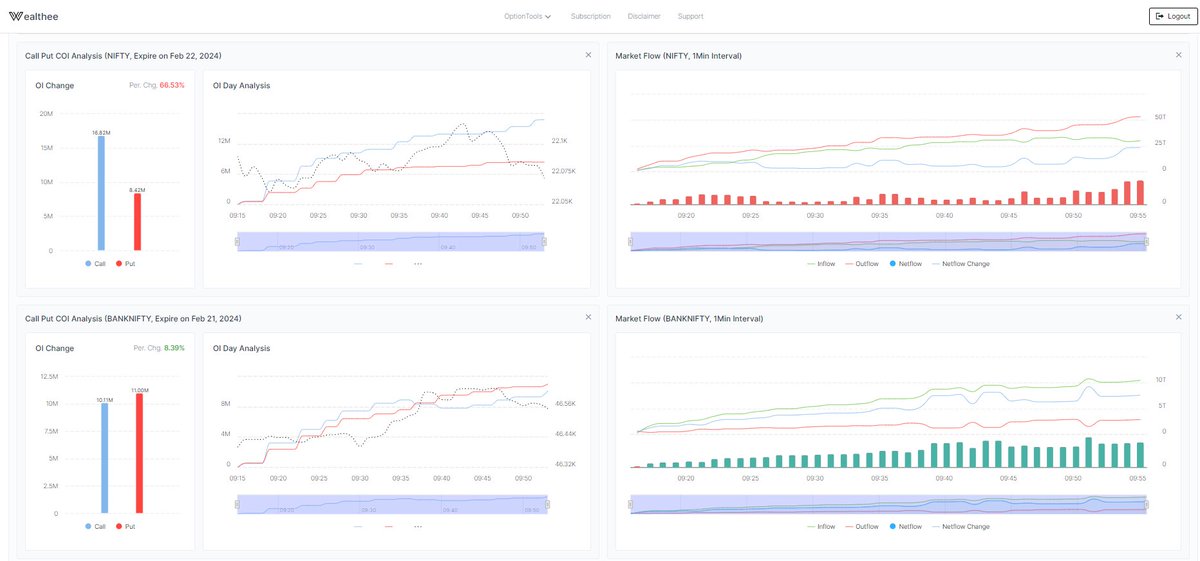Click the 22.1K axis label in NIFTY OI Day
The width and height of the screenshot is (1200, 561).
pyautogui.click(x=559, y=141)
